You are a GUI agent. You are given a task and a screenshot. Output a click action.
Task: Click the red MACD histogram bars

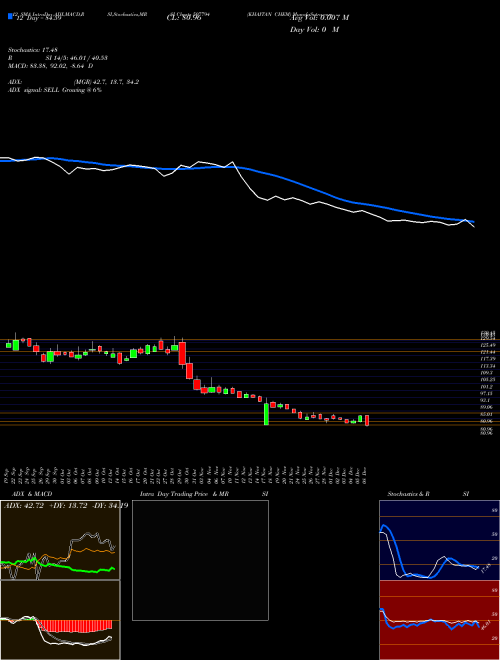coord(75,626)
